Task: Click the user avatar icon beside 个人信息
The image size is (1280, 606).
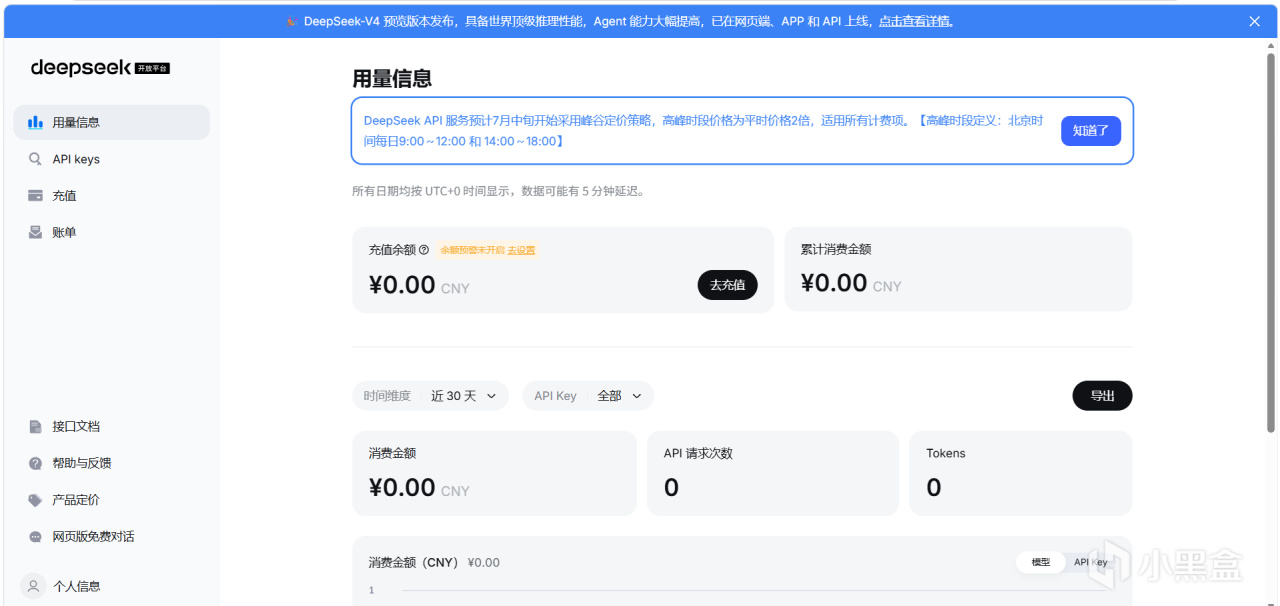Action: click(x=33, y=586)
